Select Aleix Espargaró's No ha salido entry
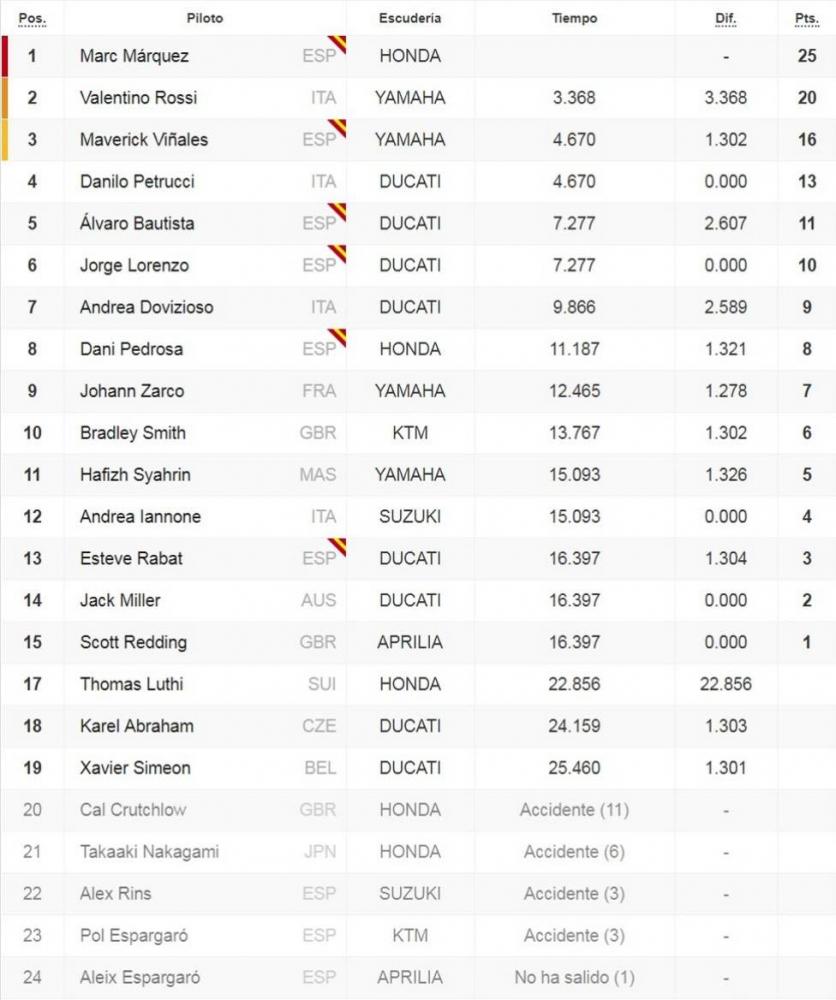Viewport: 836px width, 1000px height. pos(575,978)
